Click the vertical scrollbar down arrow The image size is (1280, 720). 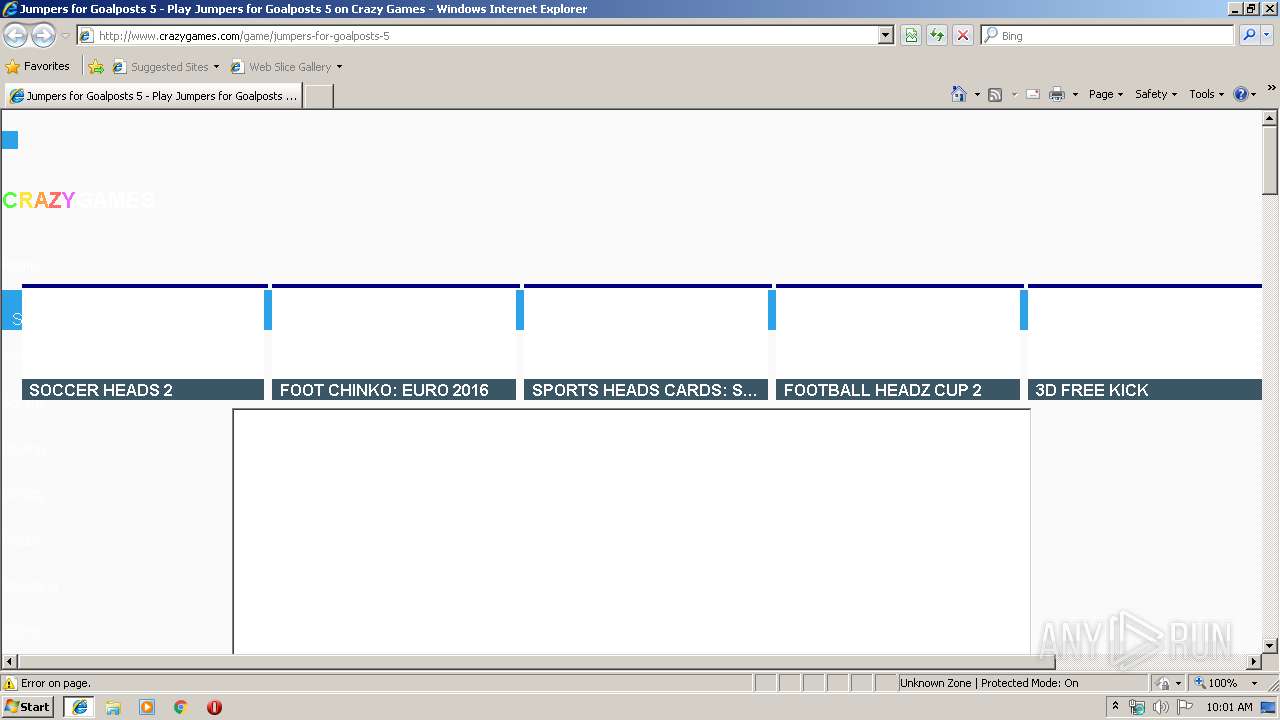tap(1270, 646)
